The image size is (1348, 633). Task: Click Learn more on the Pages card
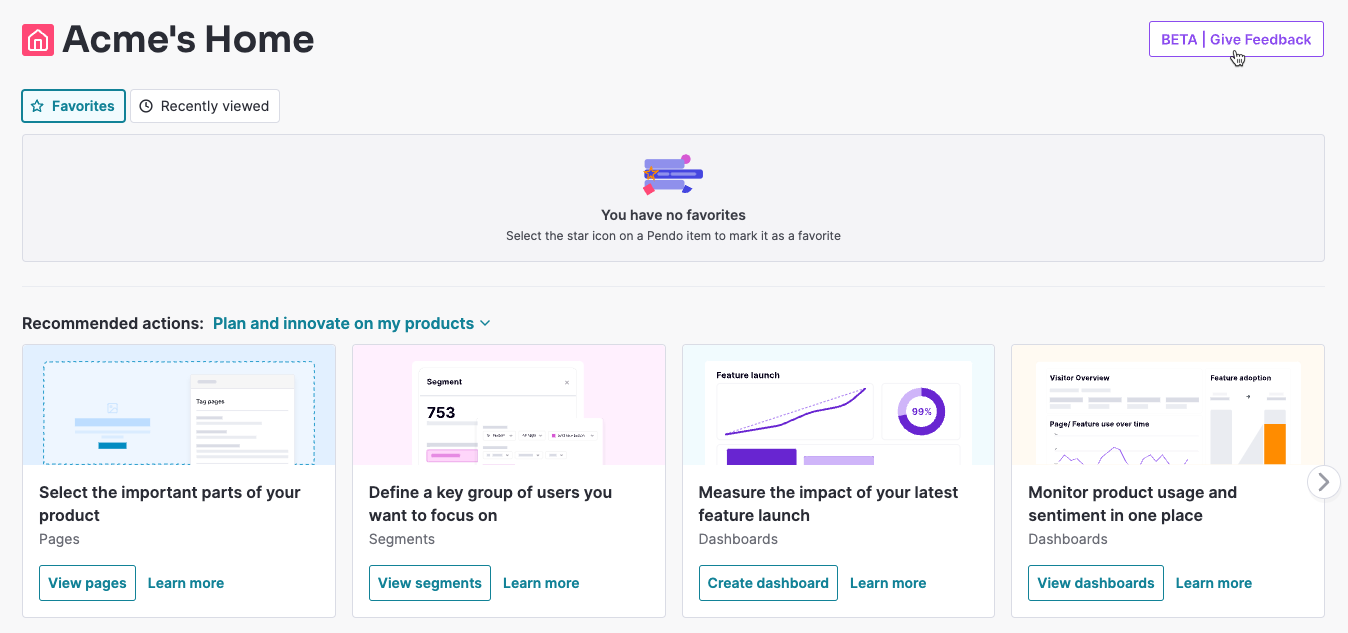pyautogui.click(x=186, y=582)
